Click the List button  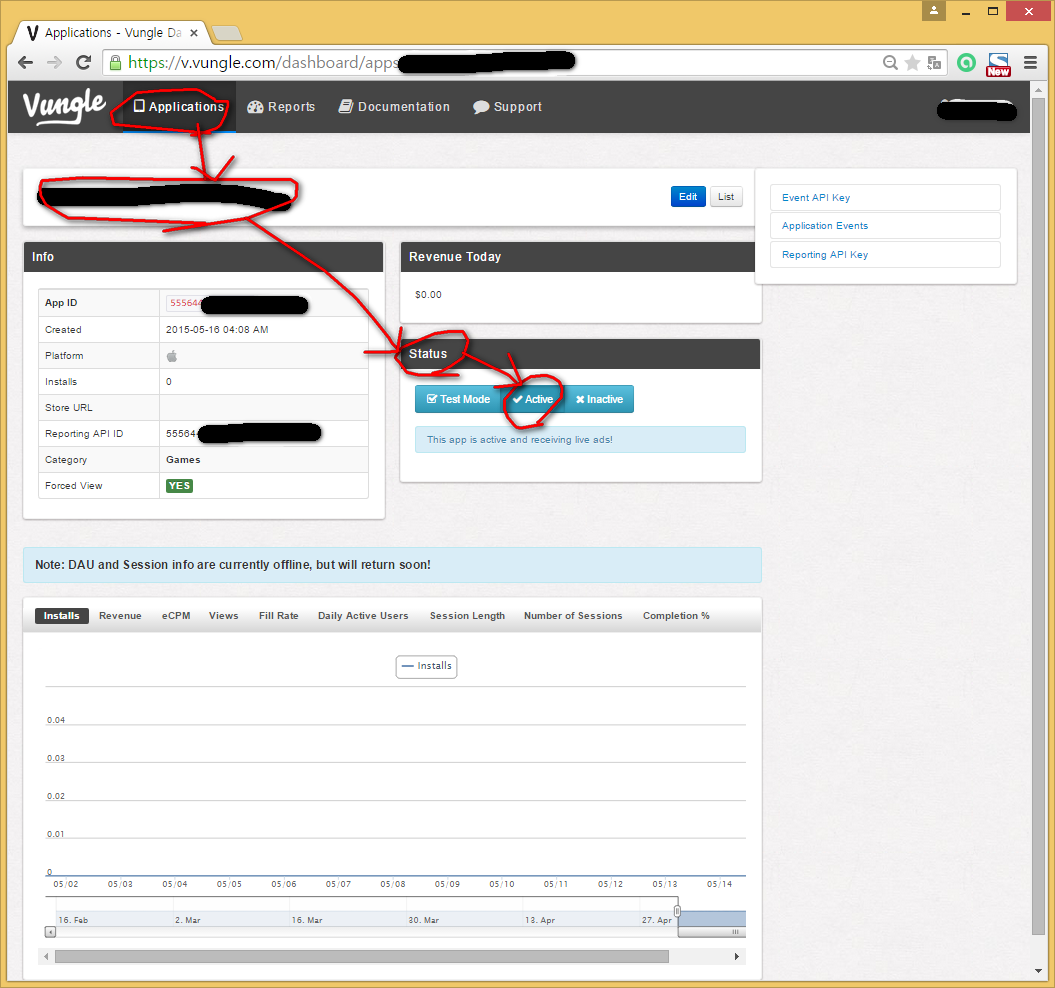click(x=726, y=197)
